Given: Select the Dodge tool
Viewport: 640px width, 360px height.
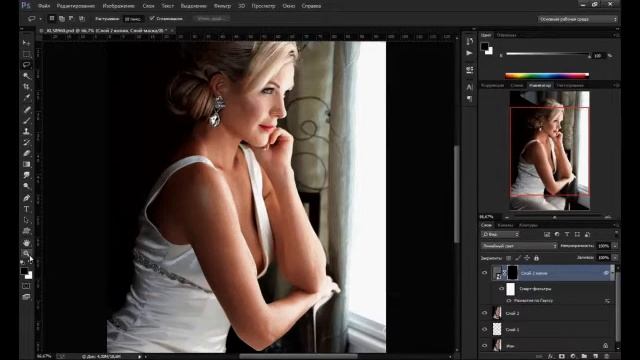Looking at the screenshot, I should pos(27,187).
